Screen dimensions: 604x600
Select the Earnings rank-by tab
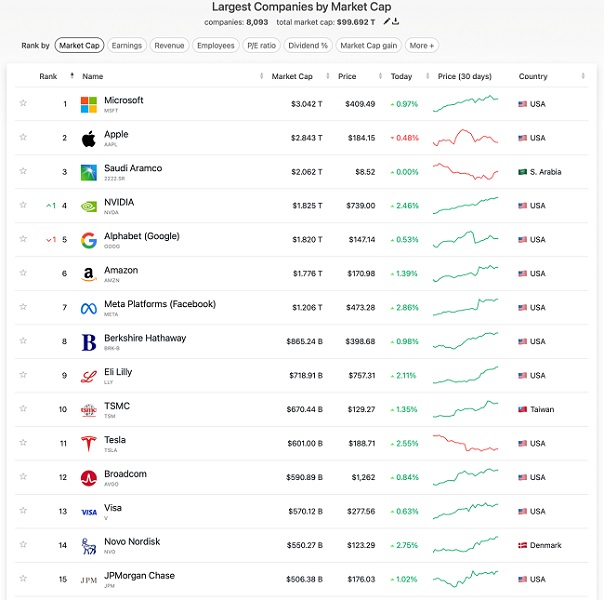(126, 45)
